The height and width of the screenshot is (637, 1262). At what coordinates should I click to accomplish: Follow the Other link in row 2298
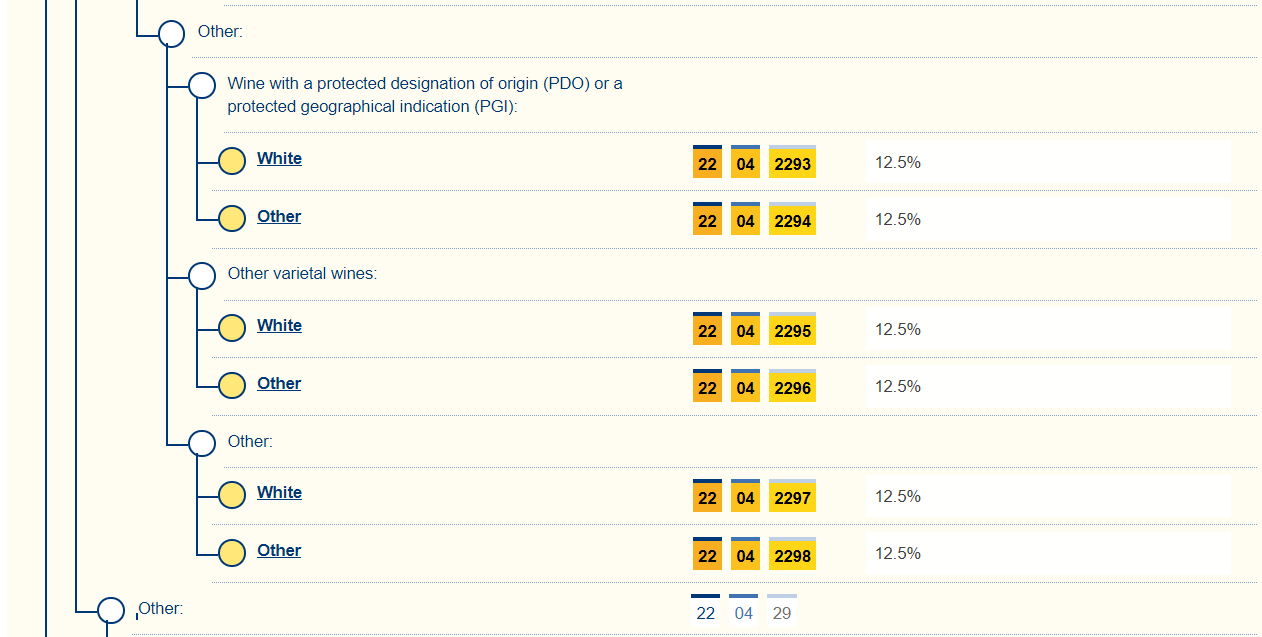(279, 551)
